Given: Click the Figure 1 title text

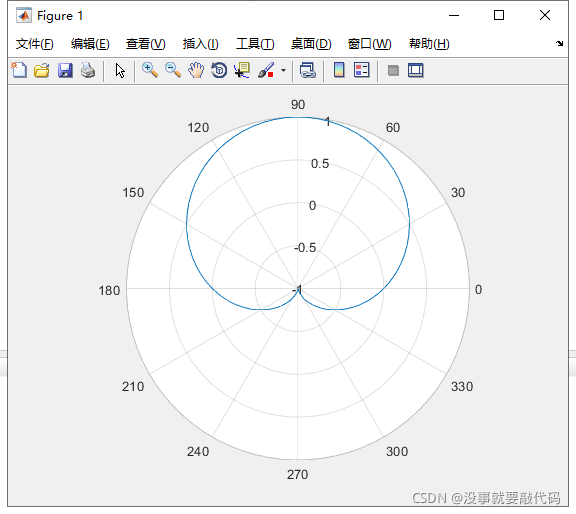Looking at the screenshot, I should click(x=60, y=16).
